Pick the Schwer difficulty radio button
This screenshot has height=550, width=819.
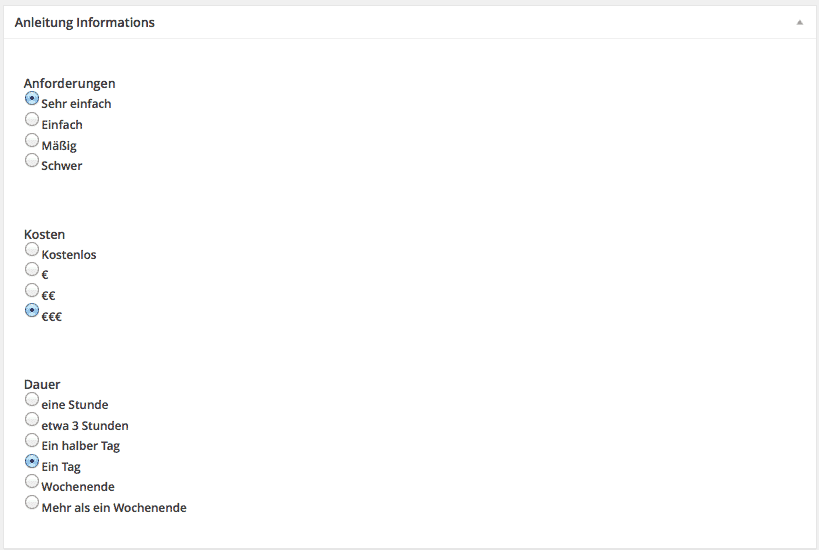point(32,161)
